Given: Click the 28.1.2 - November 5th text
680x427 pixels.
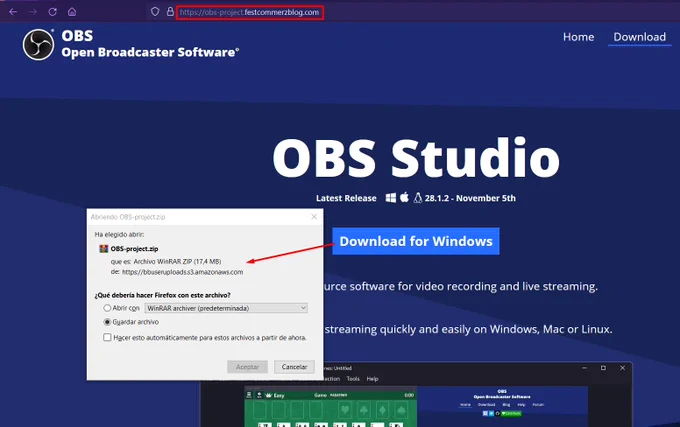Looking at the screenshot, I should 470,198.
